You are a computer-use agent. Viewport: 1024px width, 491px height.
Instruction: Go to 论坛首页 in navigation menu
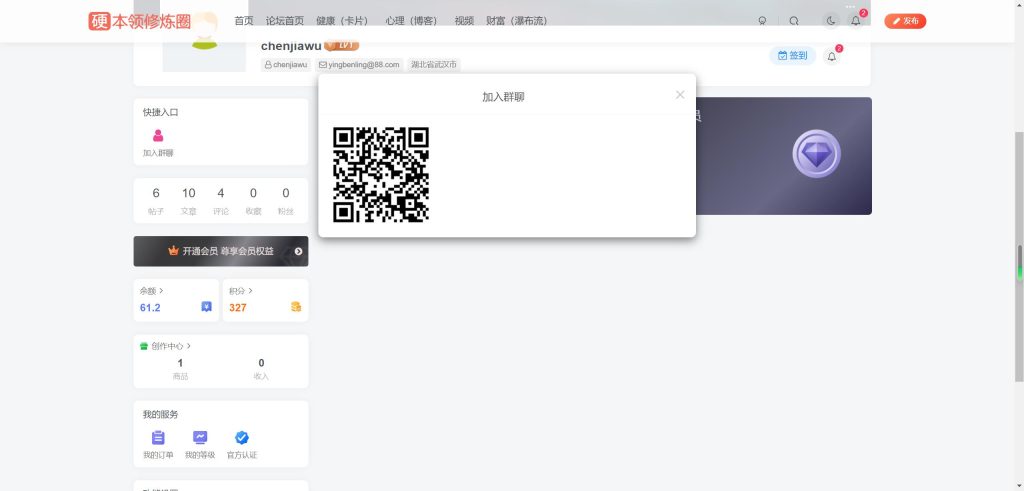tap(285, 21)
